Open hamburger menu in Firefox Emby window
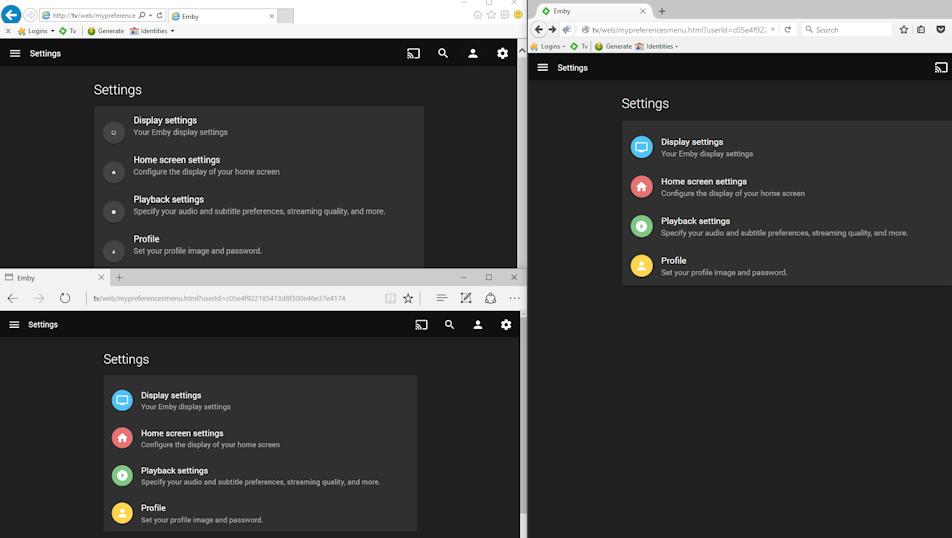 [543, 67]
